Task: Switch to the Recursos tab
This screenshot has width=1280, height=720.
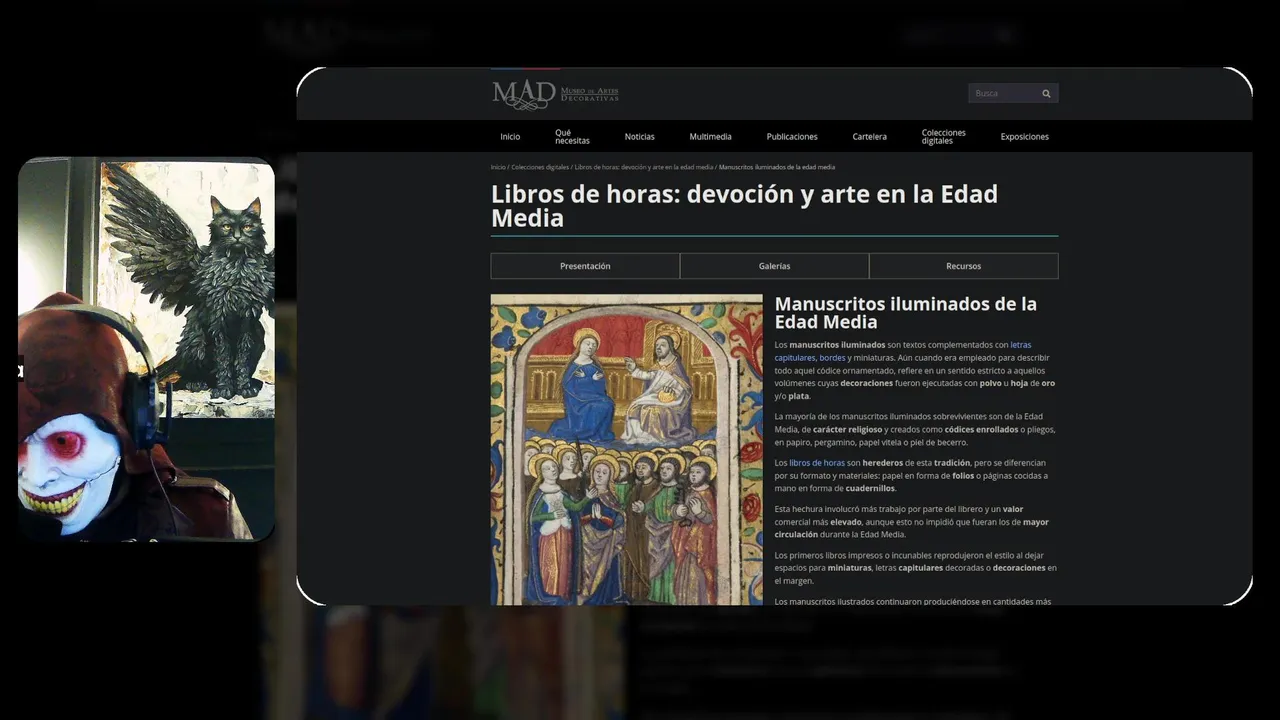Action: (x=963, y=266)
